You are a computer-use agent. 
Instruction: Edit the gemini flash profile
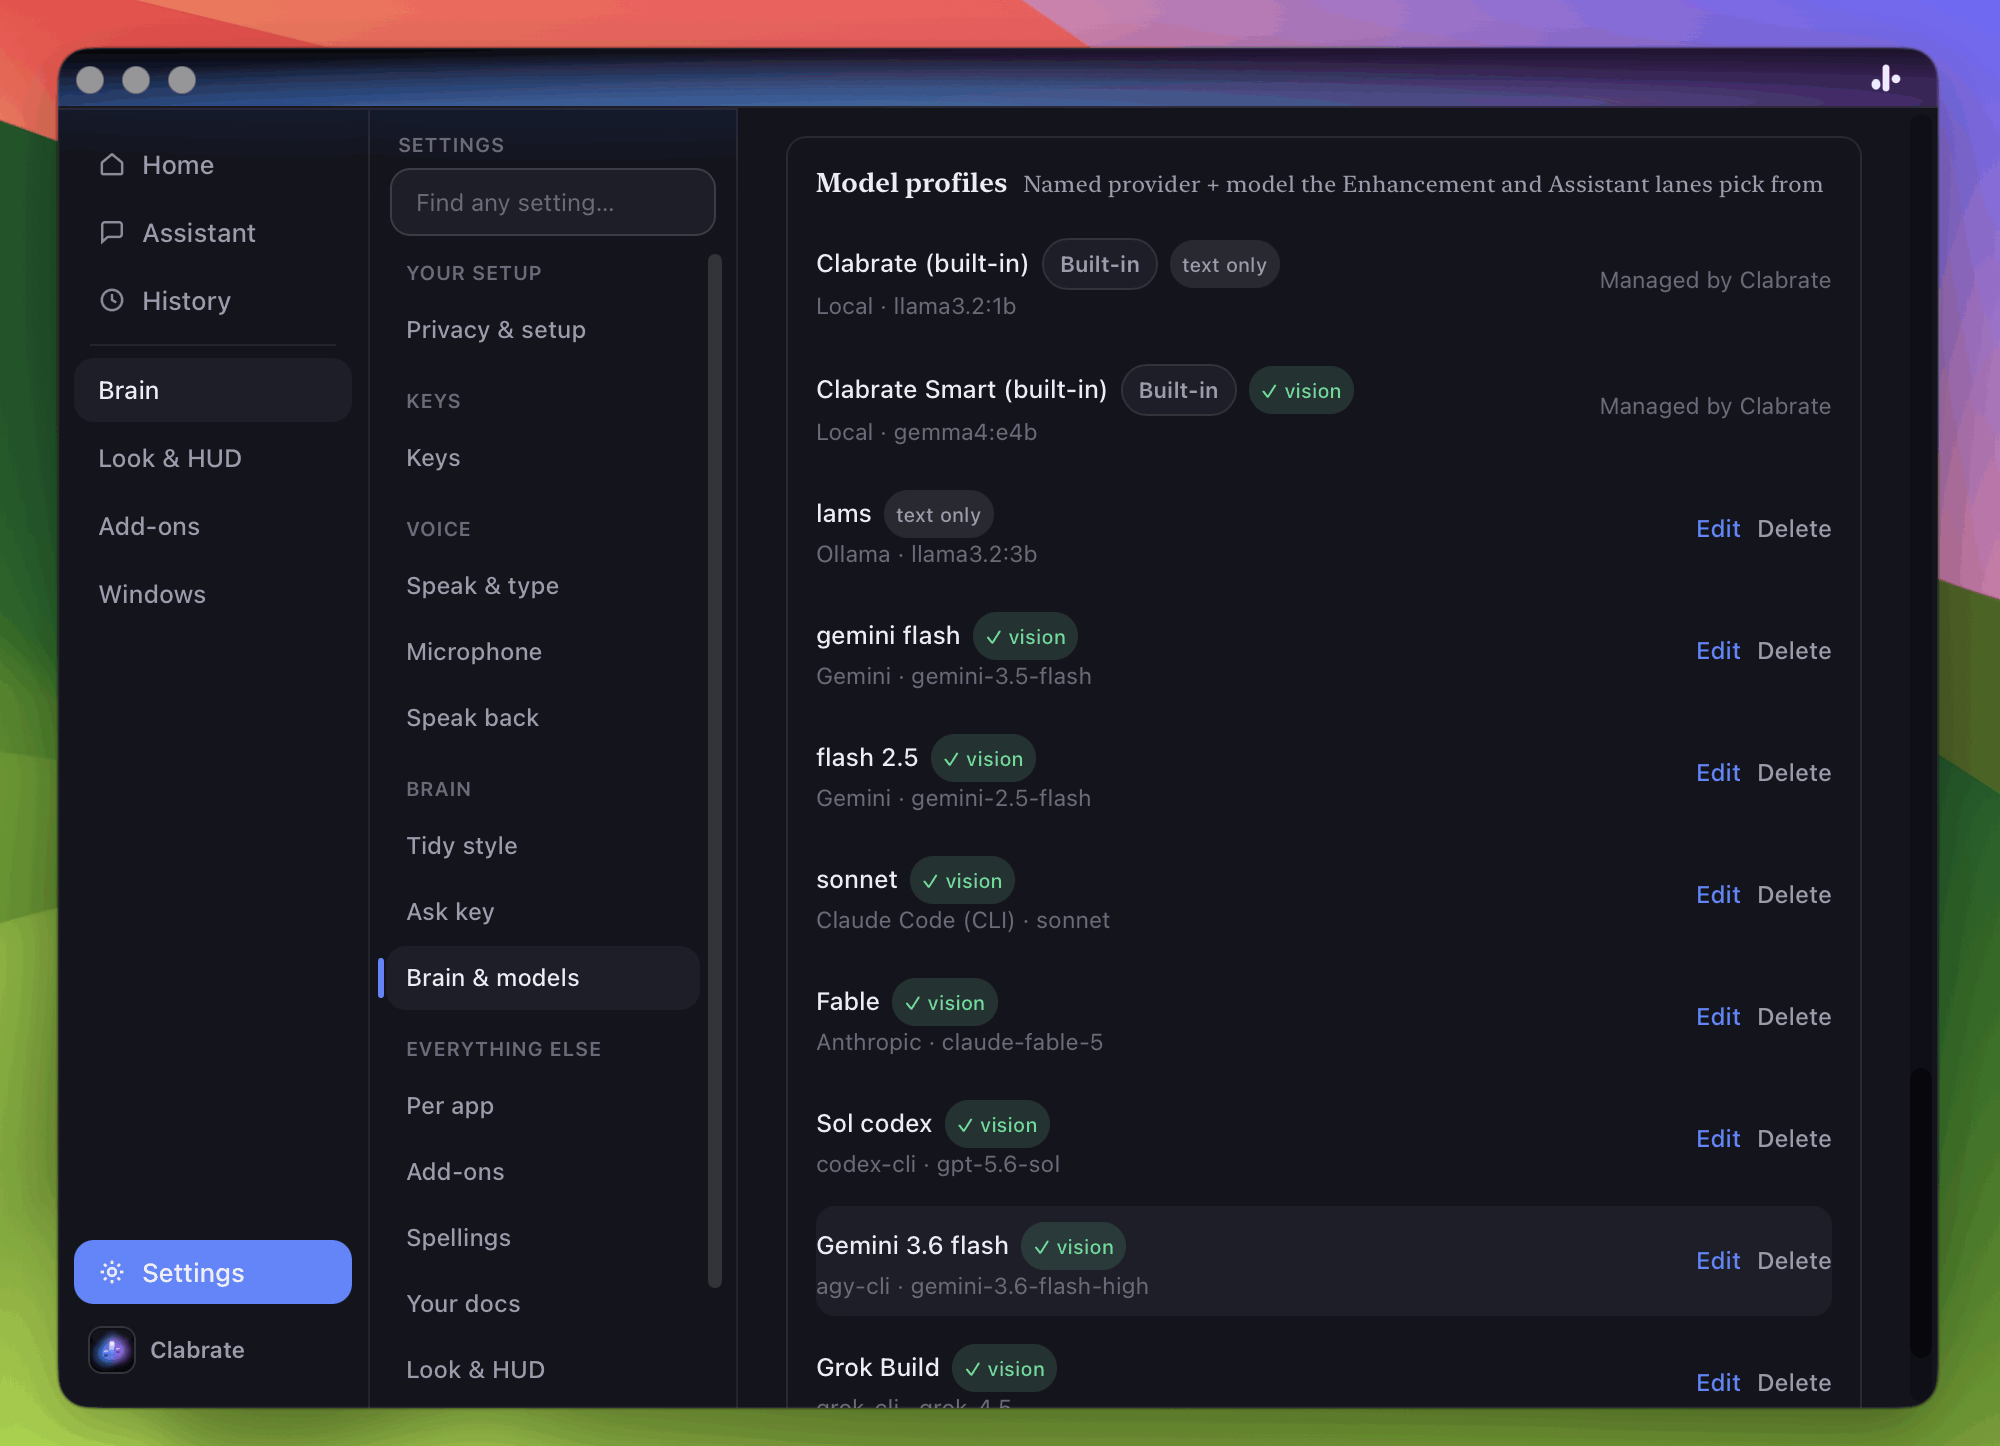pos(1718,651)
